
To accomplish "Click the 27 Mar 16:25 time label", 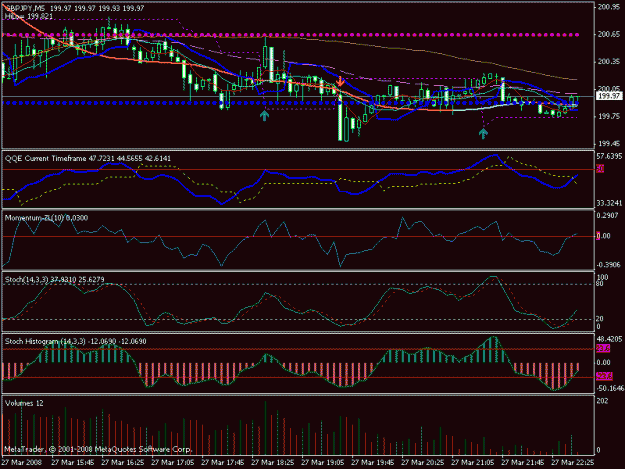I will coord(122,462).
